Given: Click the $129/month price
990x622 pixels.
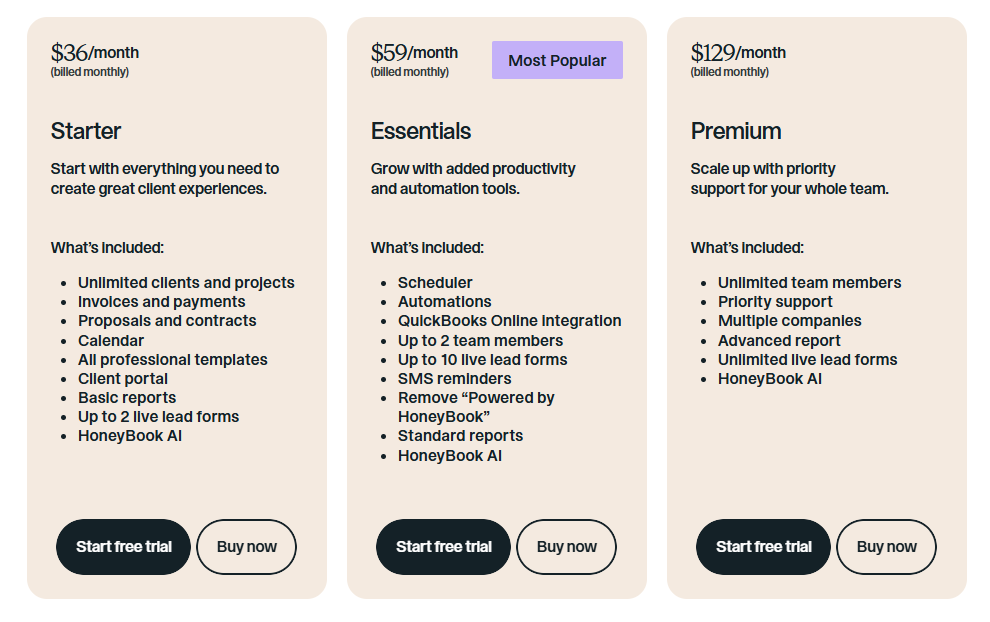Looking at the screenshot, I should pos(738,52).
